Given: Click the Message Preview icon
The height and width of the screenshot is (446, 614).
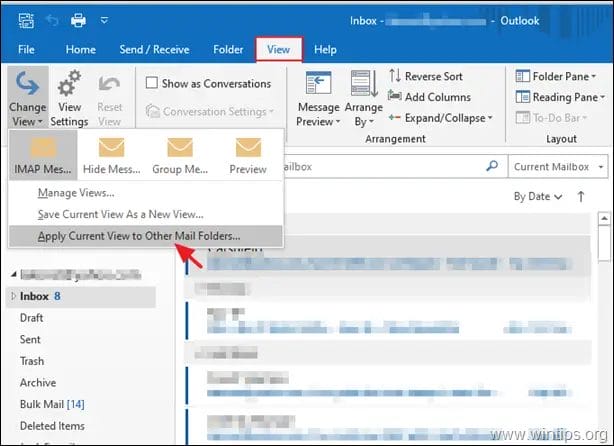Looking at the screenshot, I should [319, 85].
